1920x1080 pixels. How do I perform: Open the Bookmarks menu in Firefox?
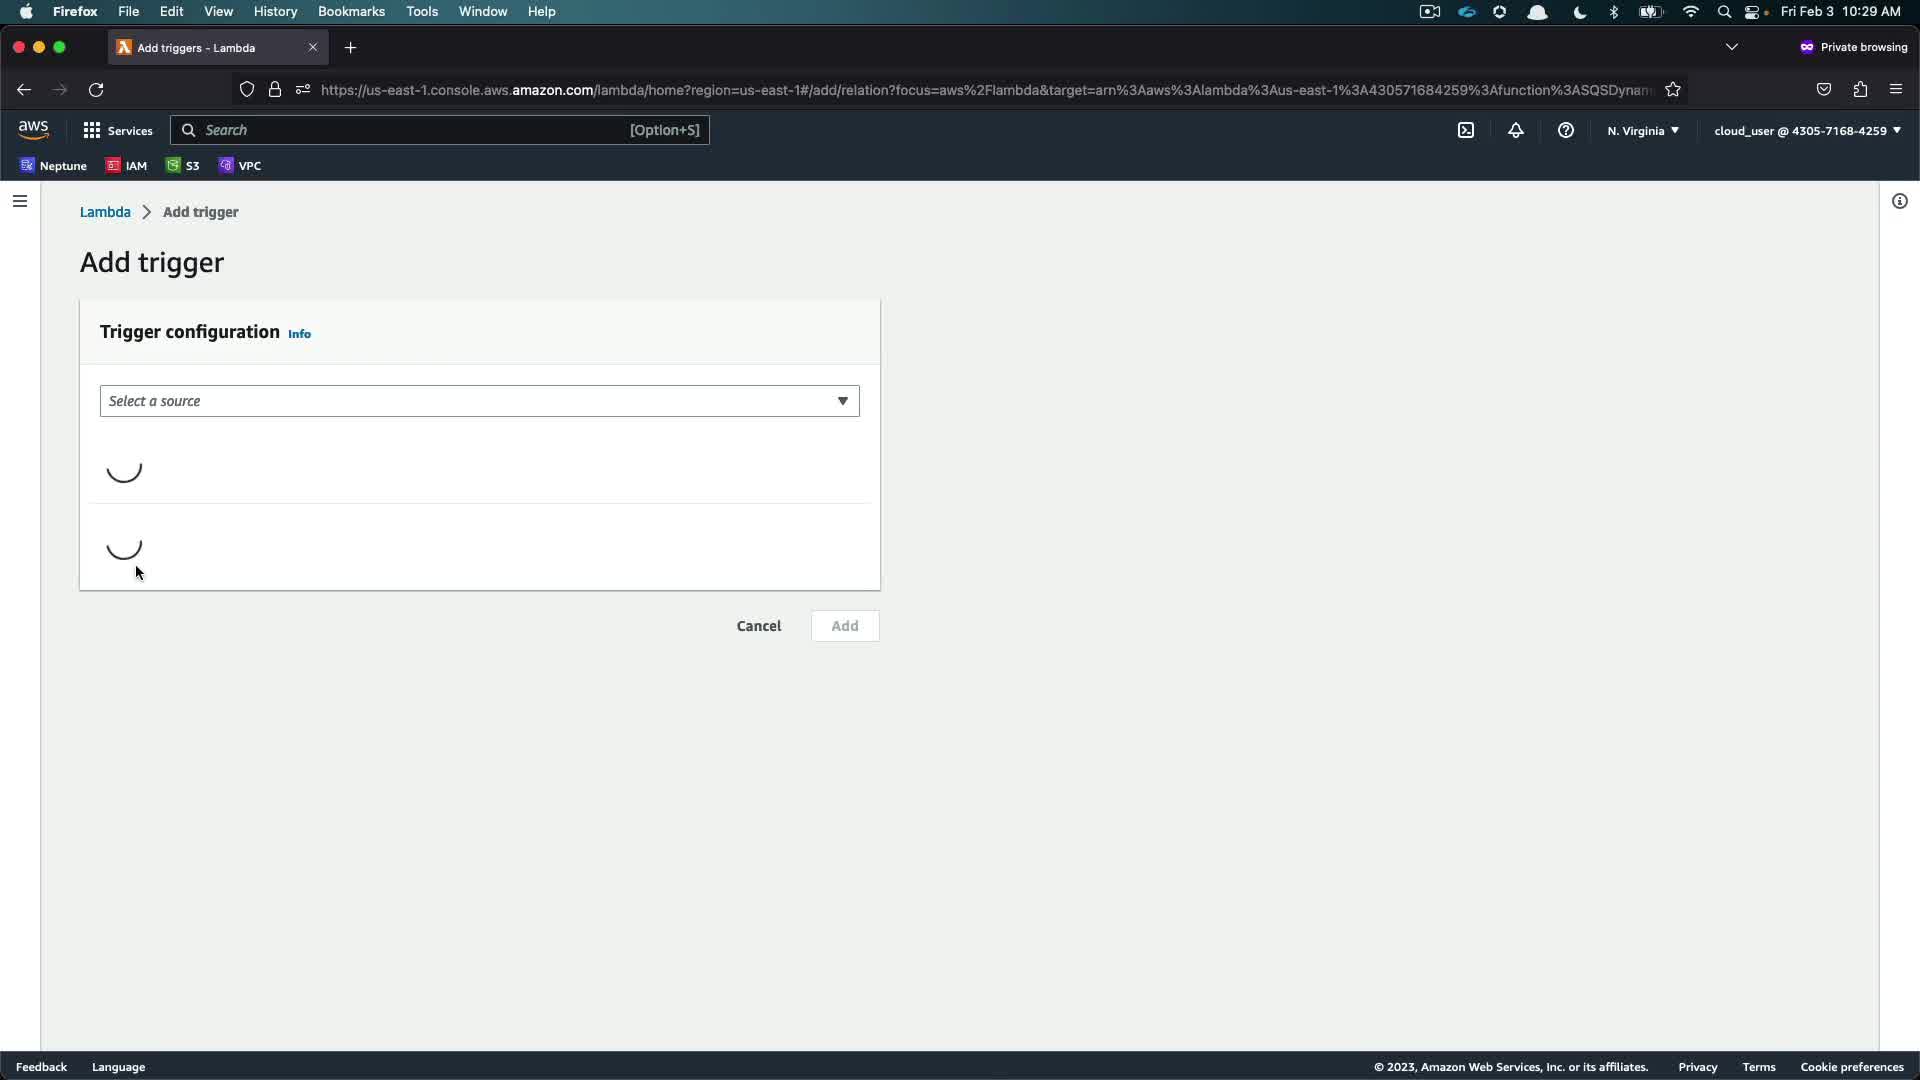tap(351, 12)
